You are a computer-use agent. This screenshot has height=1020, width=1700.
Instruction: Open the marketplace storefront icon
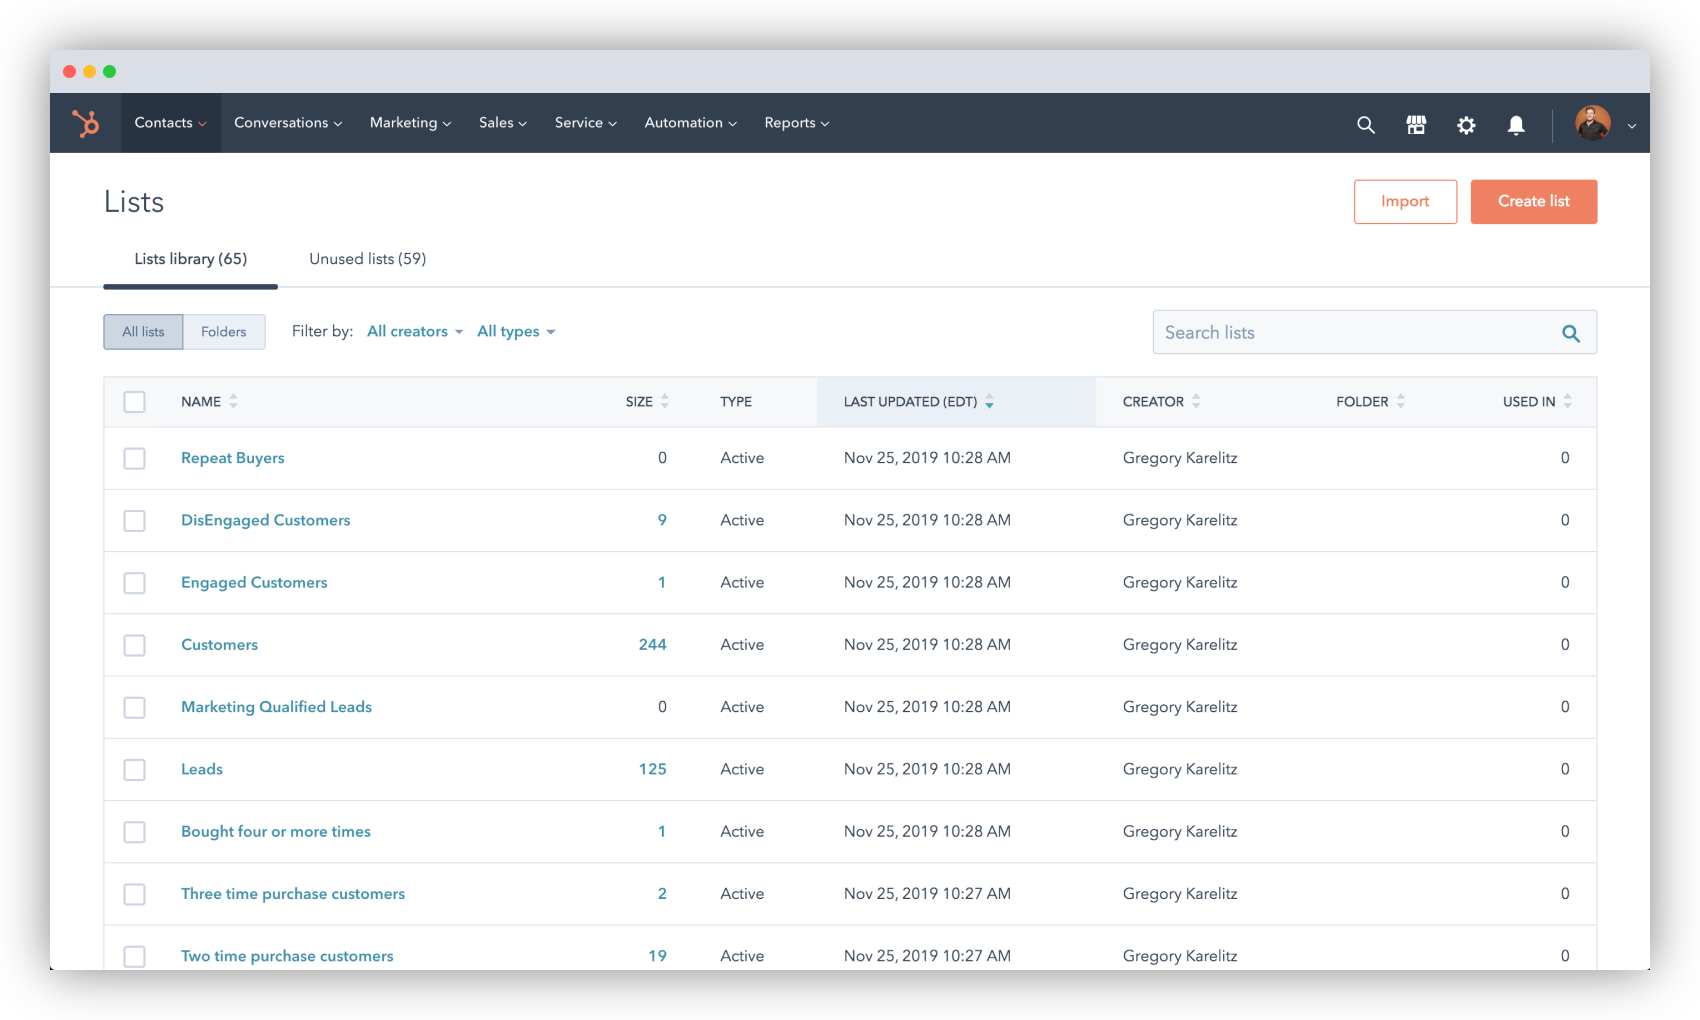[1416, 124]
